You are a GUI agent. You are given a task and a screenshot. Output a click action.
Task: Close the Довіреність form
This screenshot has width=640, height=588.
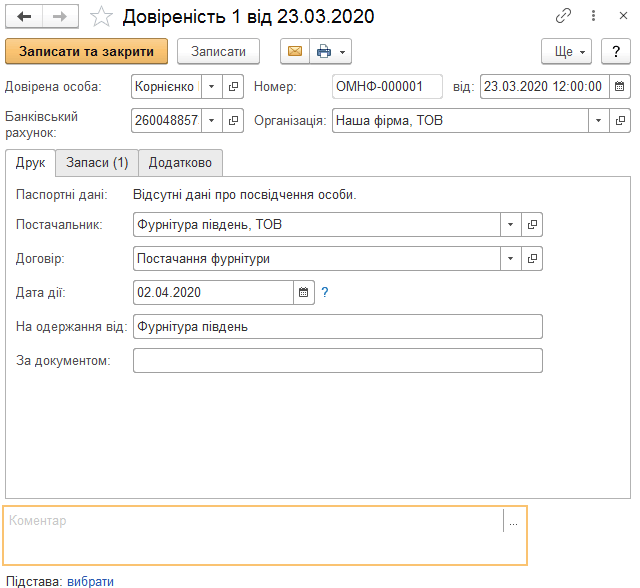click(x=623, y=16)
